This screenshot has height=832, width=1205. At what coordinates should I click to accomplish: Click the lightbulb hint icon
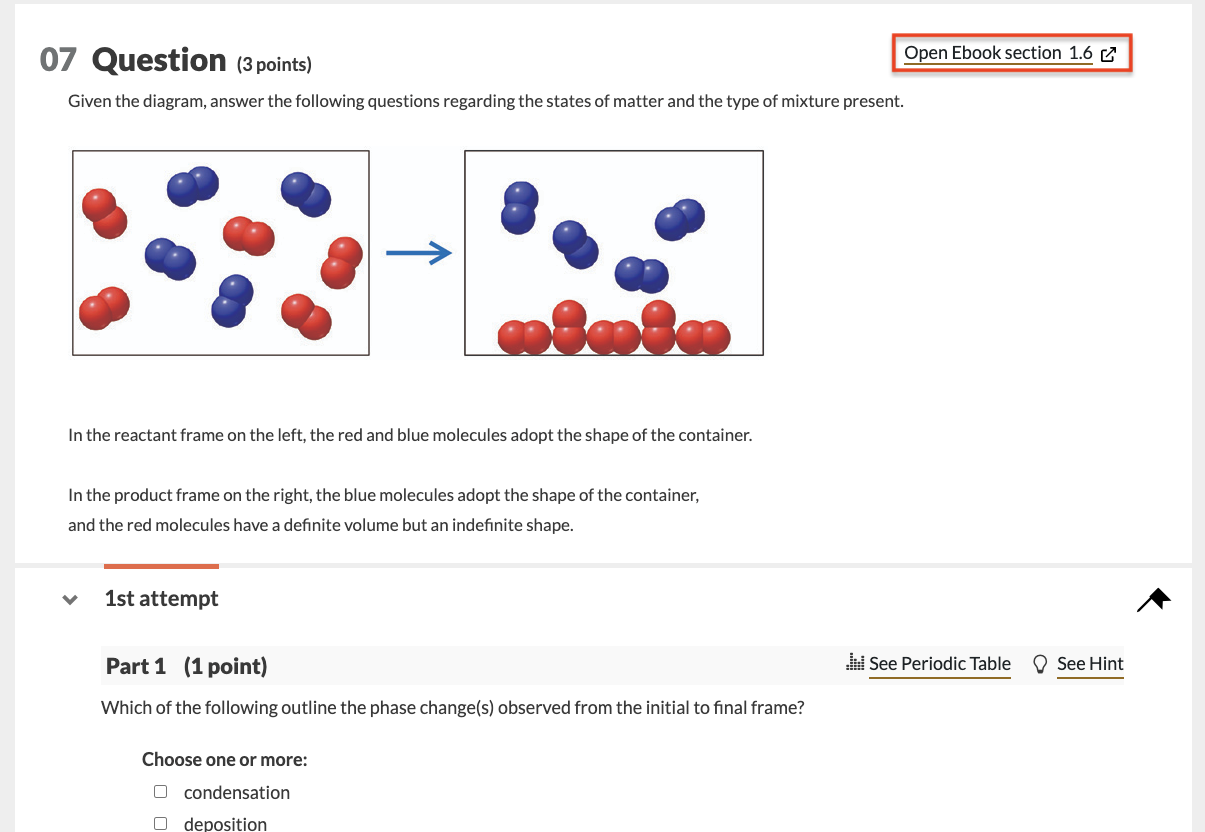(x=1040, y=664)
